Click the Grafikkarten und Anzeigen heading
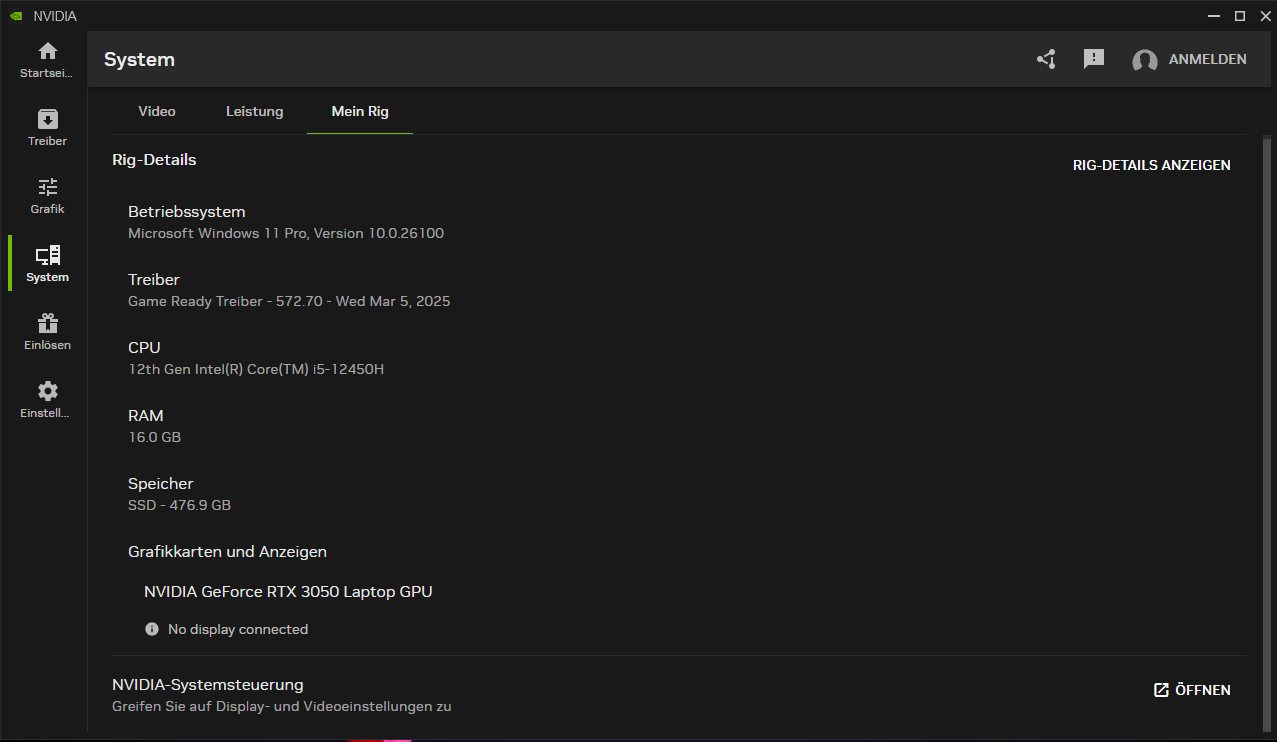 (x=227, y=551)
